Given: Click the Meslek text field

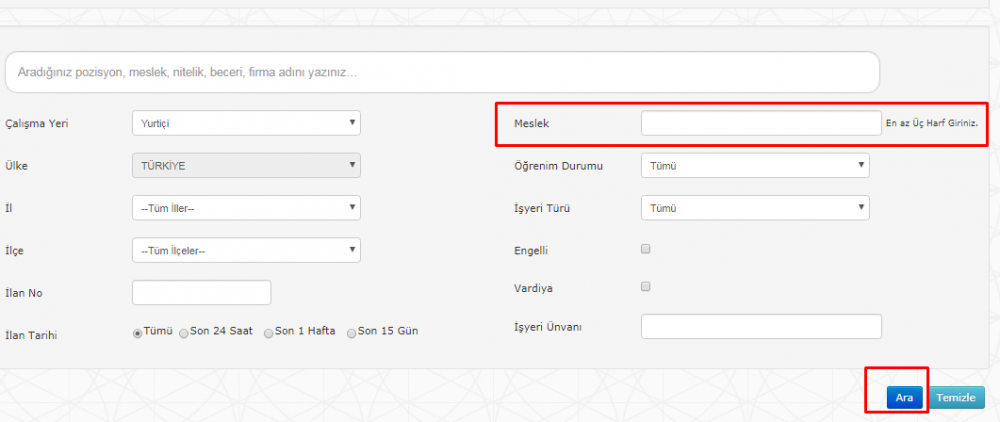Looking at the screenshot, I should 761,123.
